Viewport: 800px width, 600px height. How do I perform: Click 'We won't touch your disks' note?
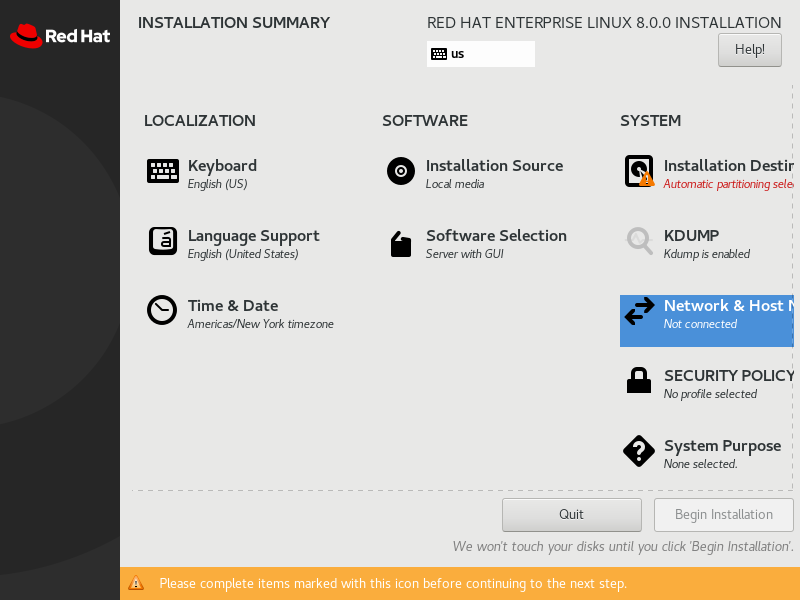pos(623,546)
